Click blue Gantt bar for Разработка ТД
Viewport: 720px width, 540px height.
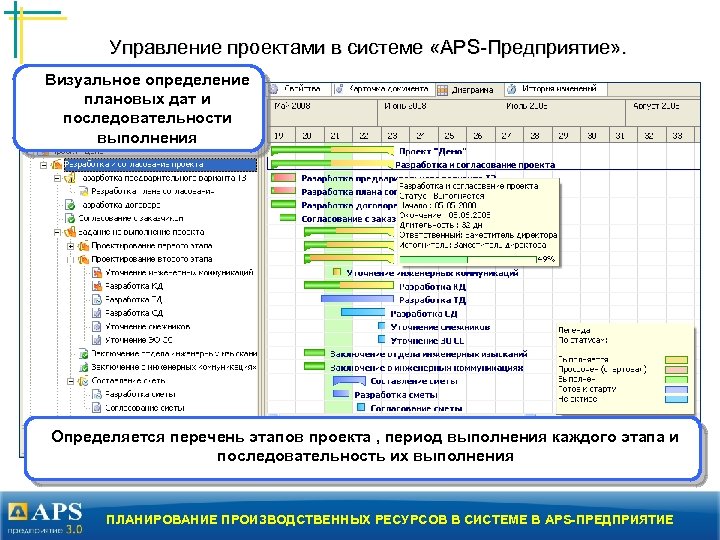point(357,299)
